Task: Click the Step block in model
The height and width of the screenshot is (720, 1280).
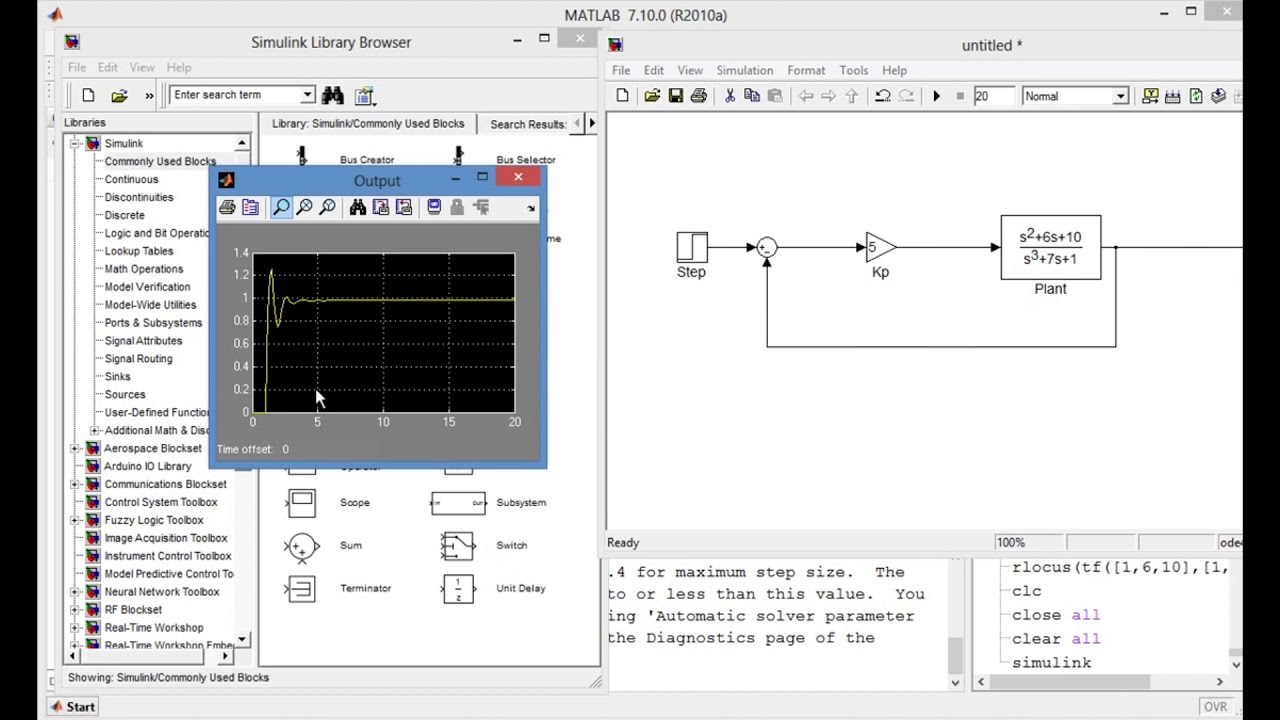Action: 691,247
